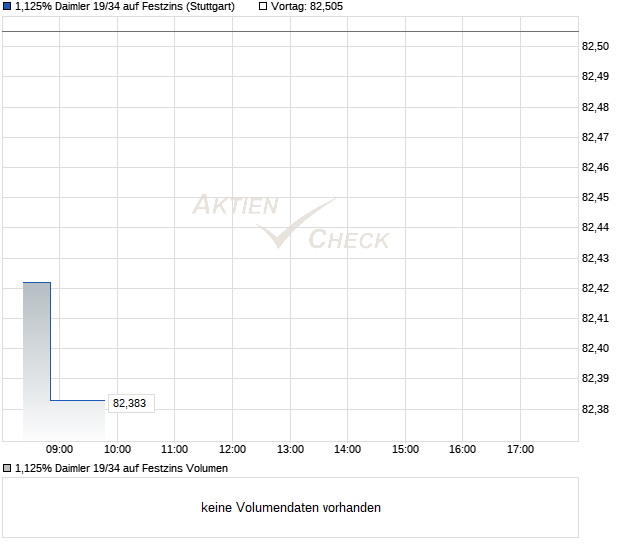The width and height of the screenshot is (620, 546).
Task: Click the 82,47 price axis label
Action: pyautogui.click(x=595, y=137)
